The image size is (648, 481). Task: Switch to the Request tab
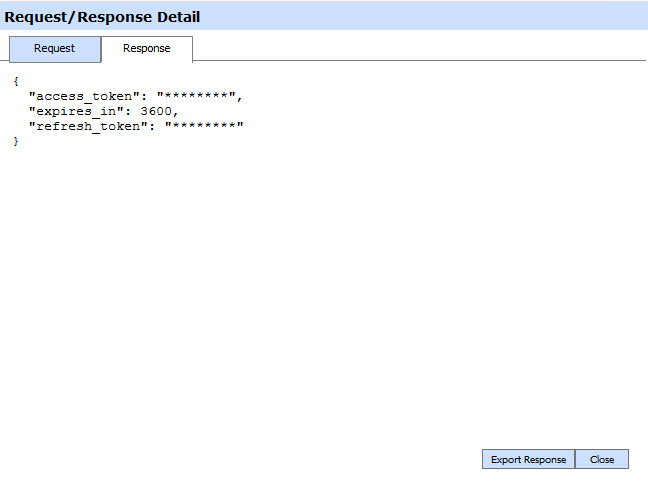click(54, 49)
